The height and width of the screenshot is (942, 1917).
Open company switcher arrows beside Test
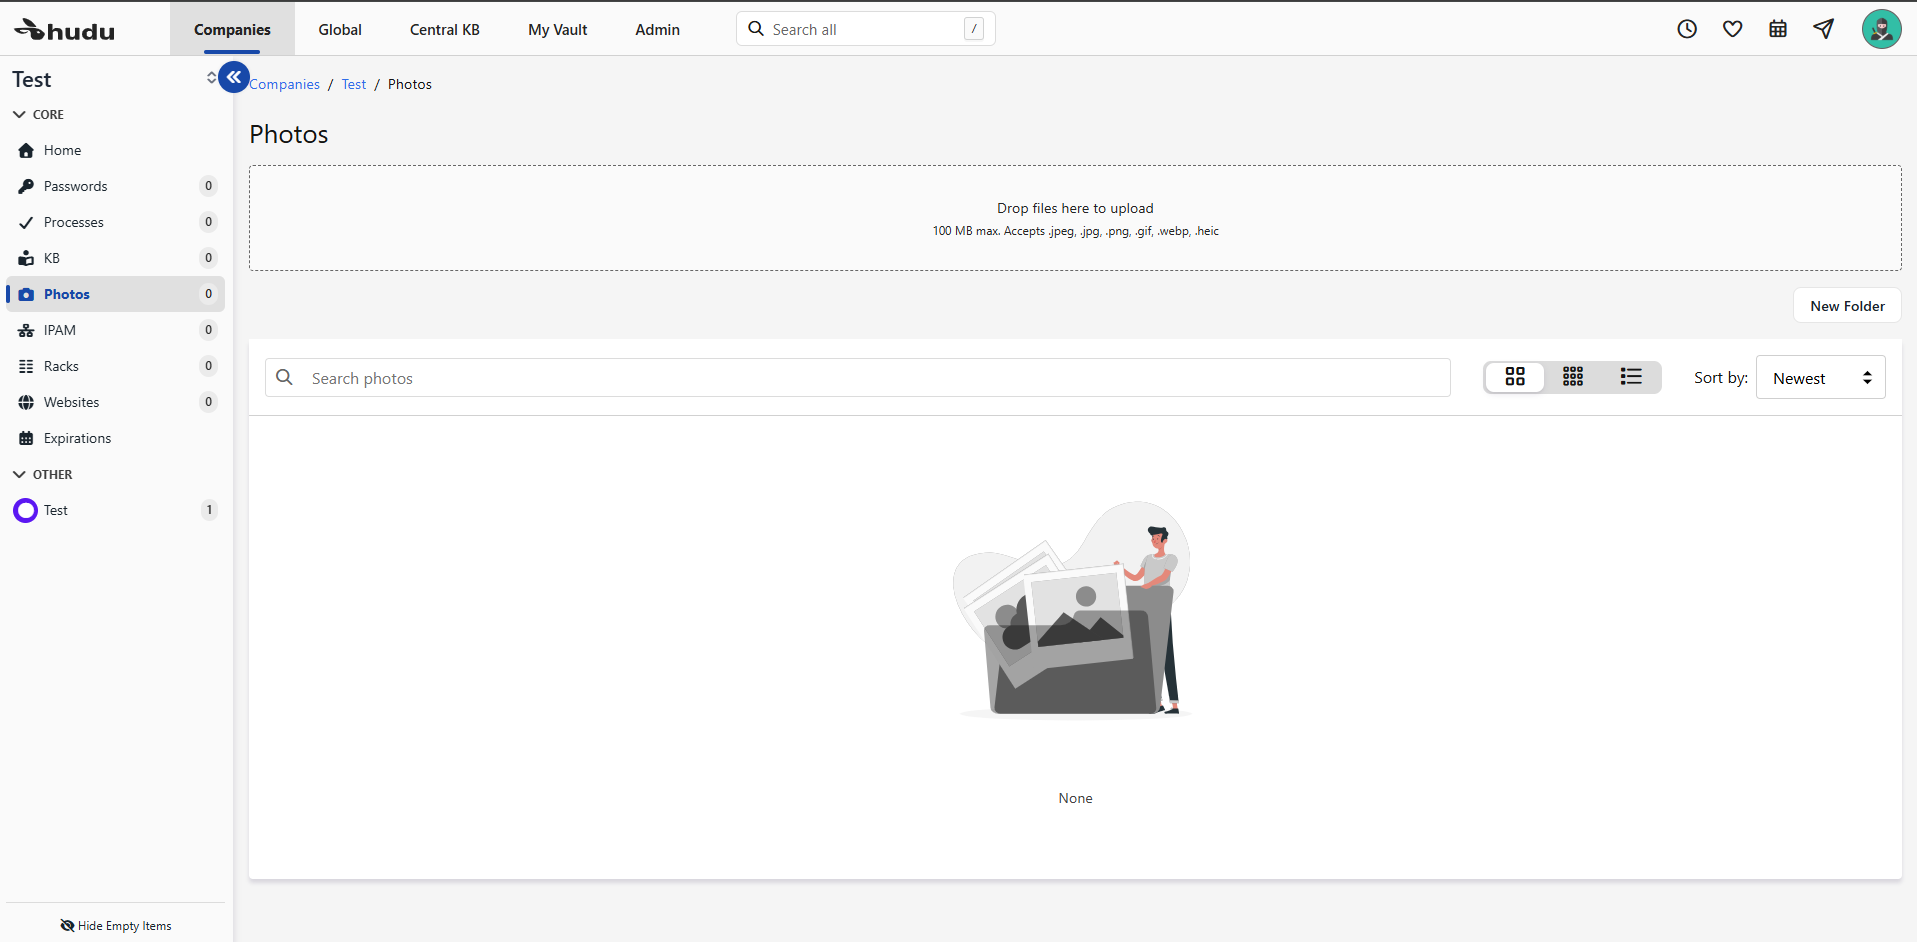pos(211,78)
